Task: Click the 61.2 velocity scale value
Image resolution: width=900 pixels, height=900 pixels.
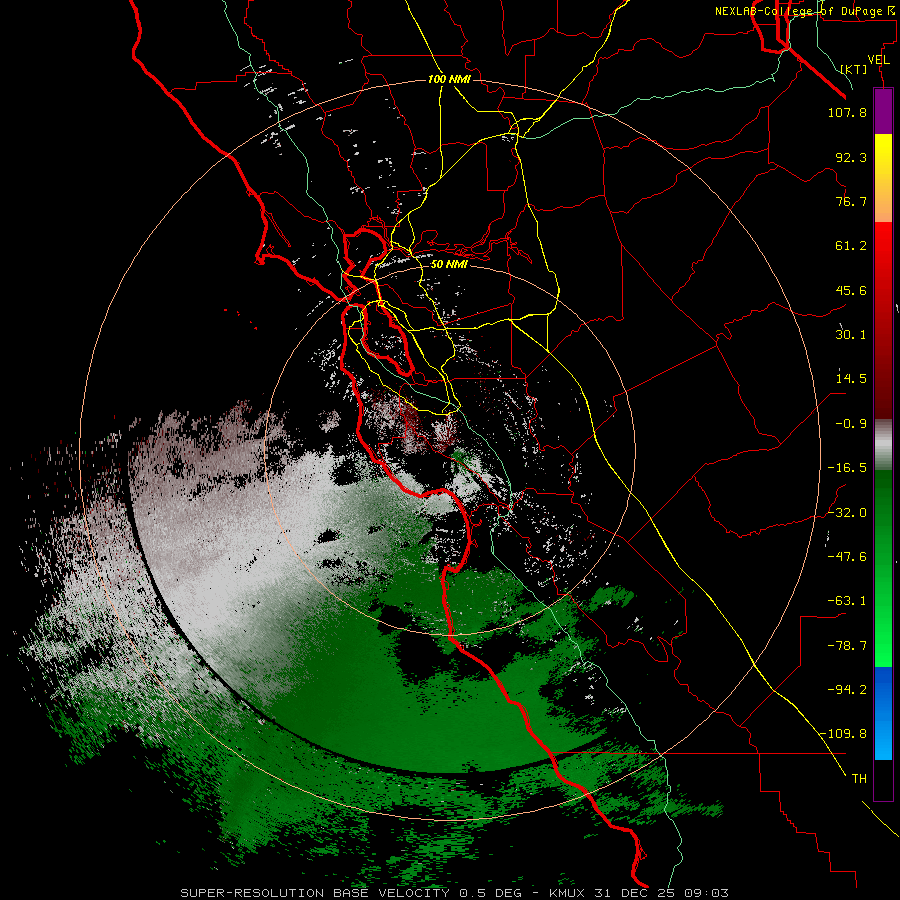Action: pyautogui.click(x=851, y=246)
